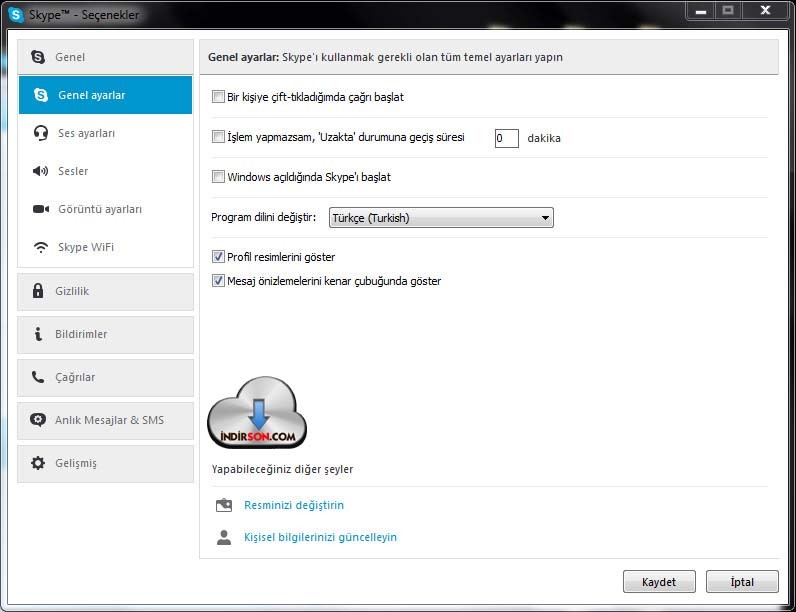Image resolution: width=796 pixels, height=612 pixels.
Task: Open the Bildirimler section
Action: 106,334
